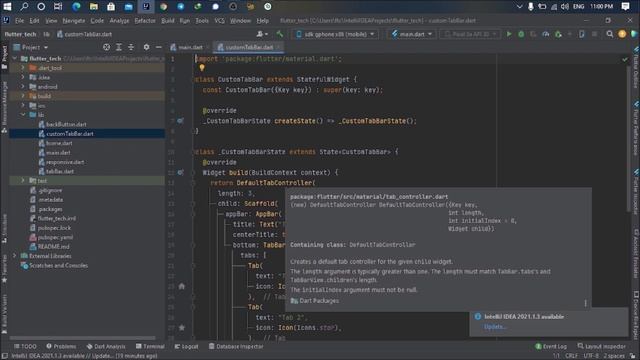The height and width of the screenshot is (360, 640).
Task: Click the three-dots menu in documentation popup
Action: [x=585, y=303]
